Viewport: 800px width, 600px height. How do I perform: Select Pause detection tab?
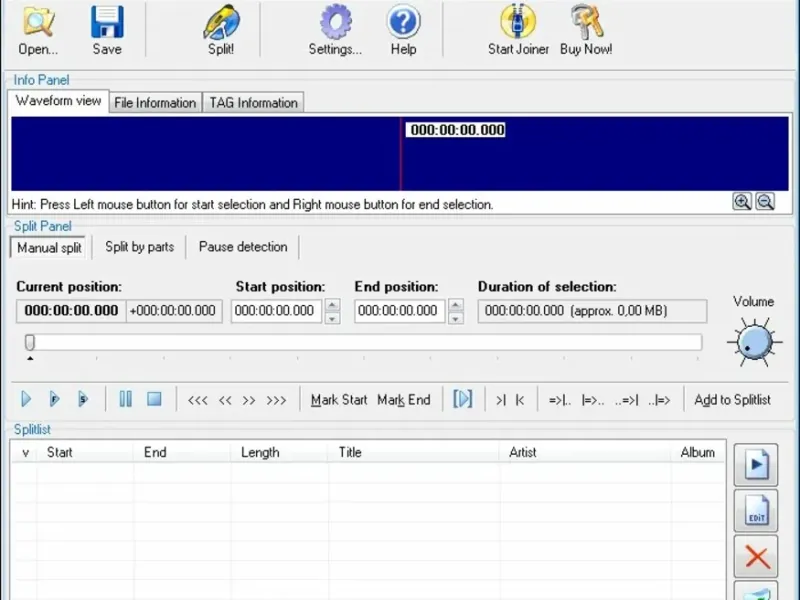coord(243,247)
